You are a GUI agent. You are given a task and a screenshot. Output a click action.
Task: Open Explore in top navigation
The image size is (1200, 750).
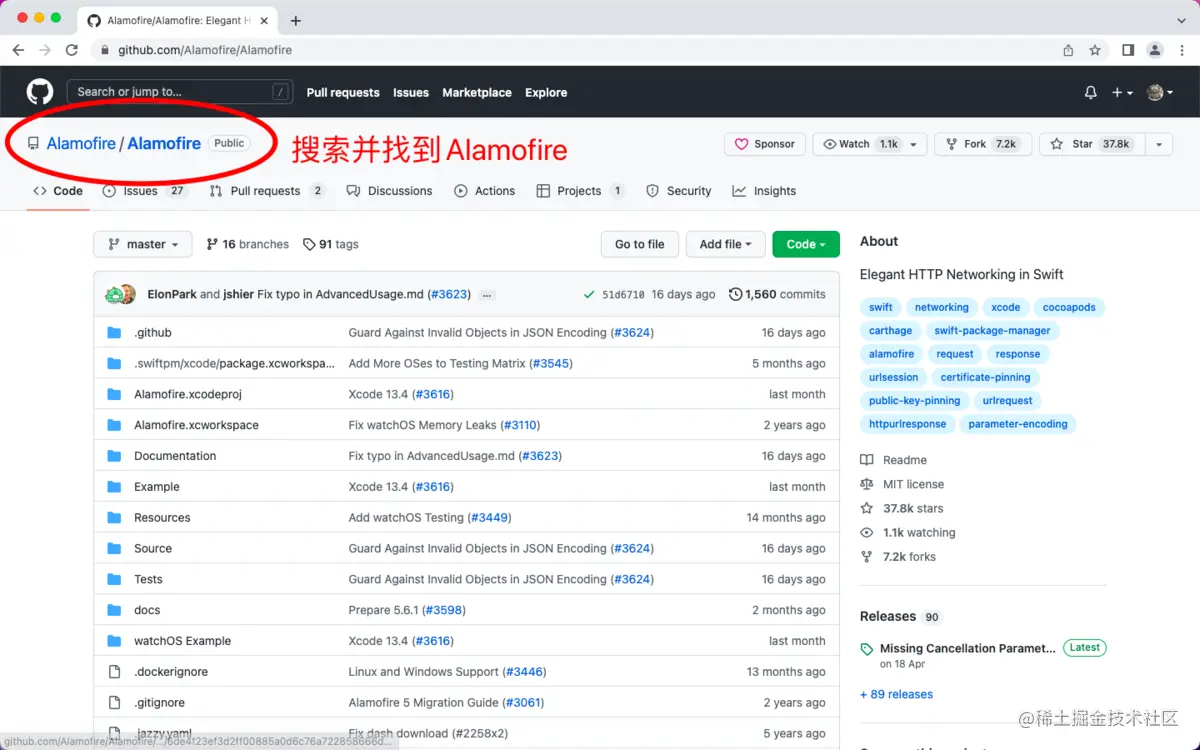(546, 92)
